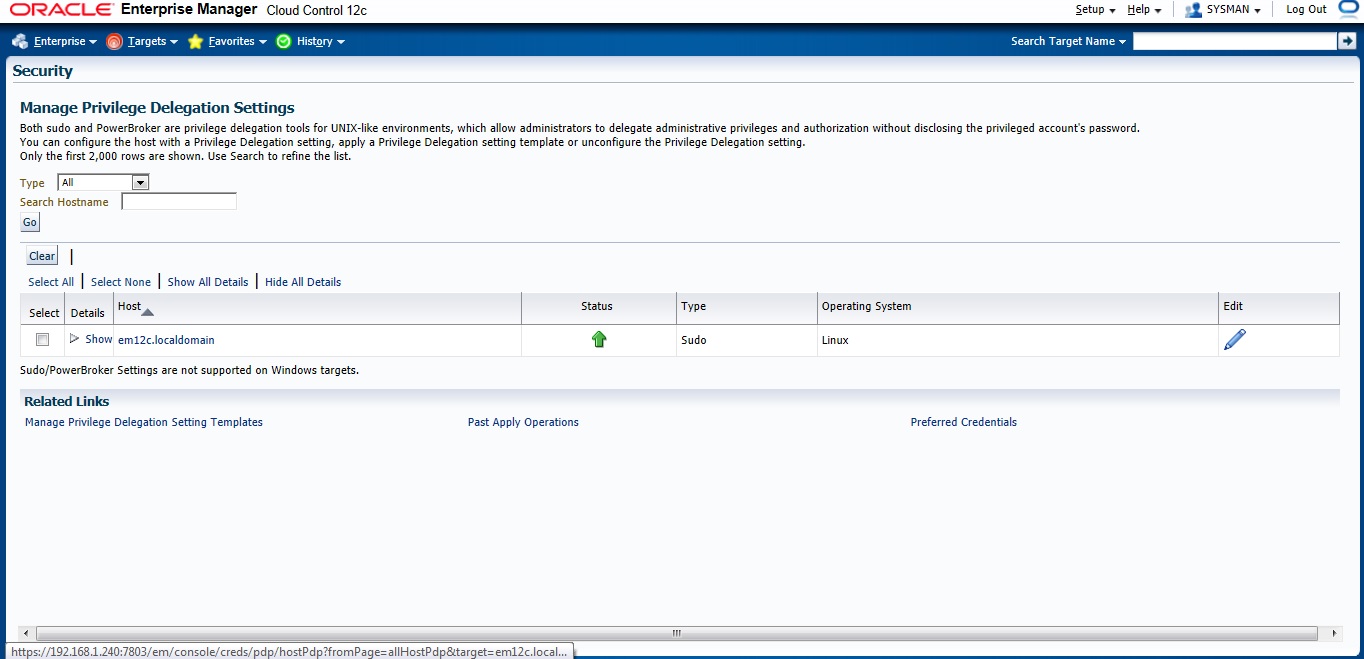This screenshot has height=659, width=1364.
Task: Edit em12c.localdomain with pencil icon
Action: 1235,340
